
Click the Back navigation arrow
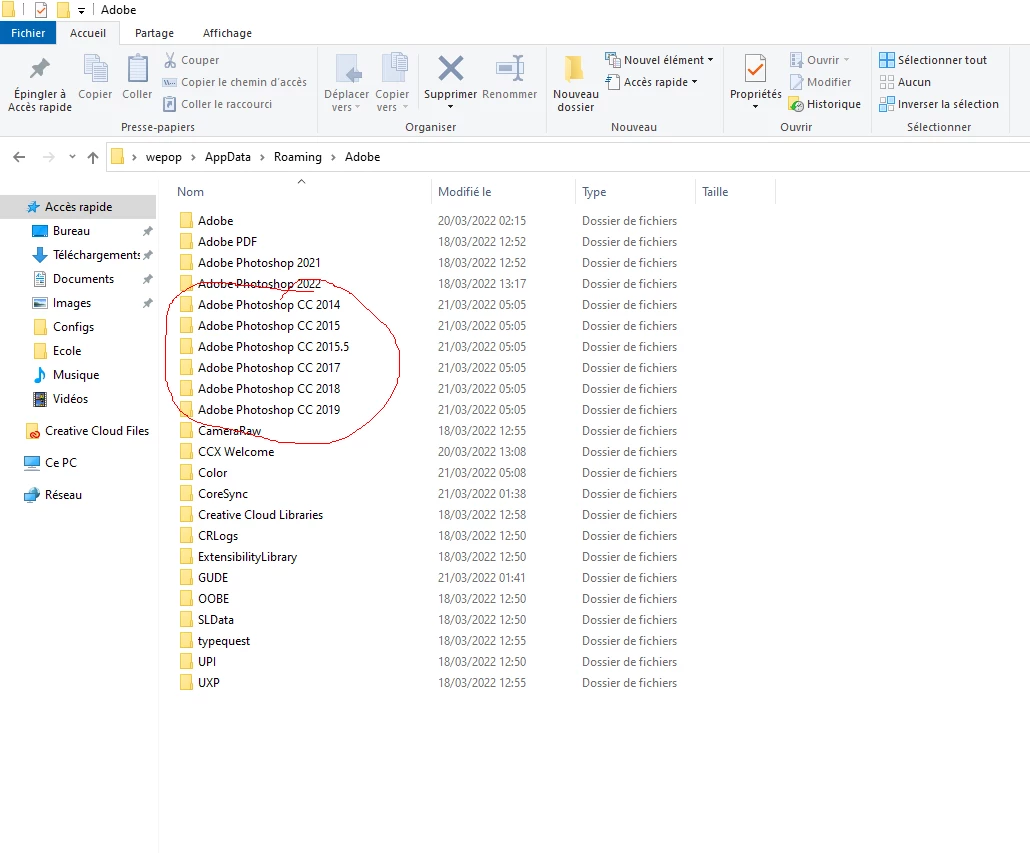[x=19, y=157]
